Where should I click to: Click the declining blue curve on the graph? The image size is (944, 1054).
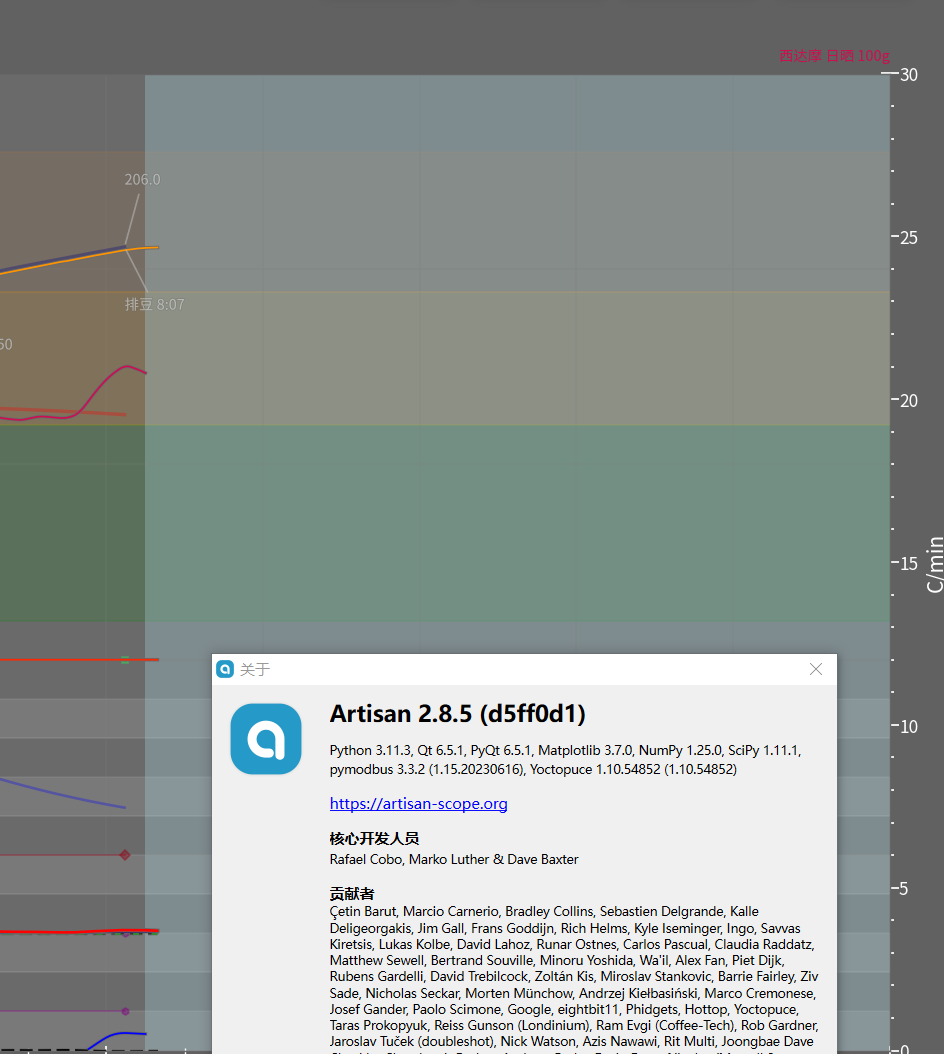[60, 792]
